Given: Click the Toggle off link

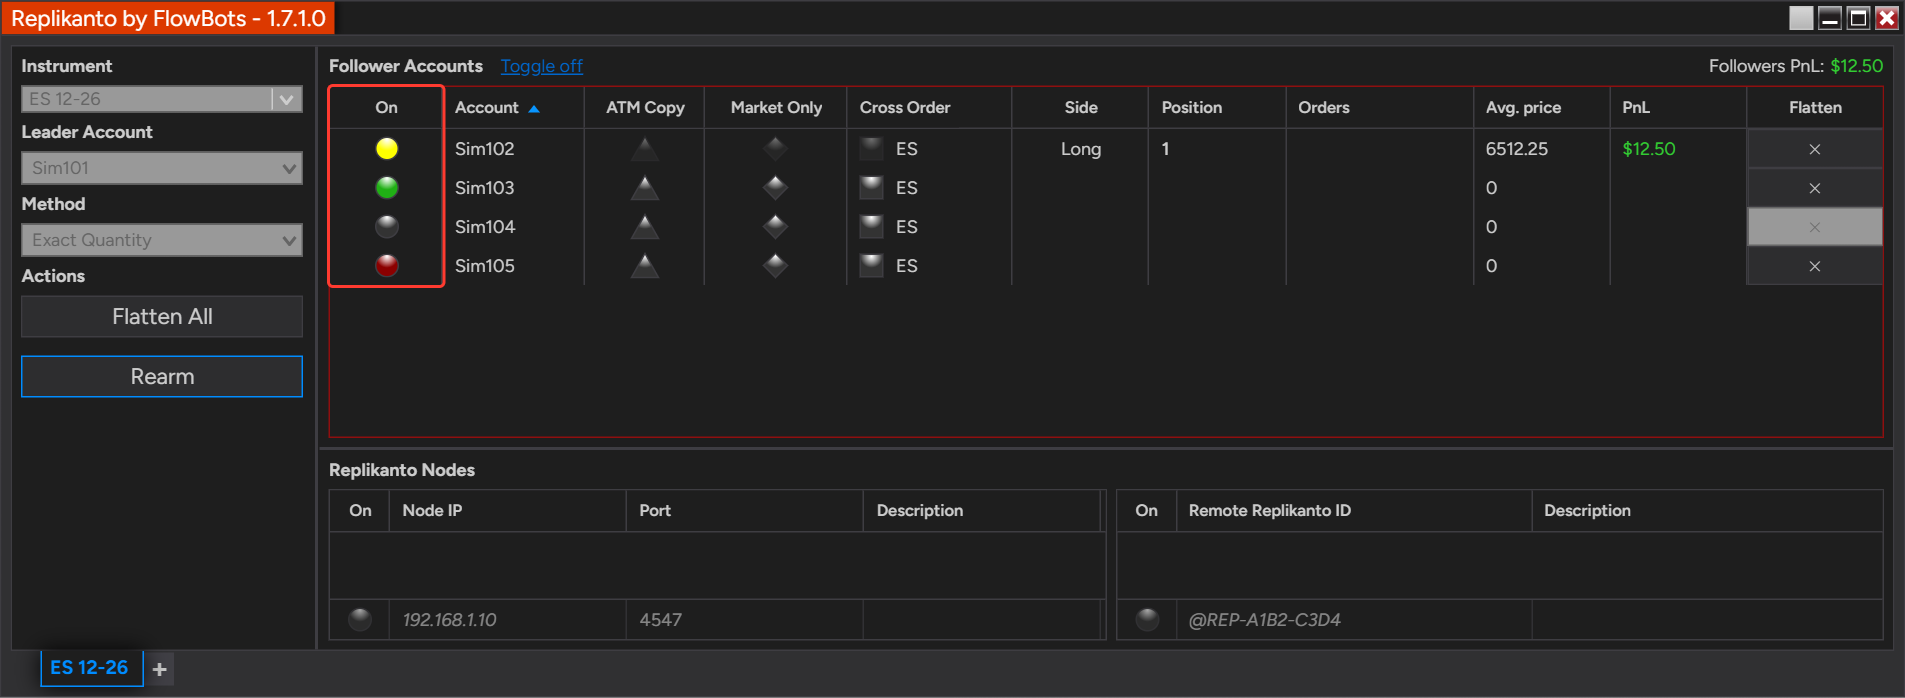Looking at the screenshot, I should point(541,66).
